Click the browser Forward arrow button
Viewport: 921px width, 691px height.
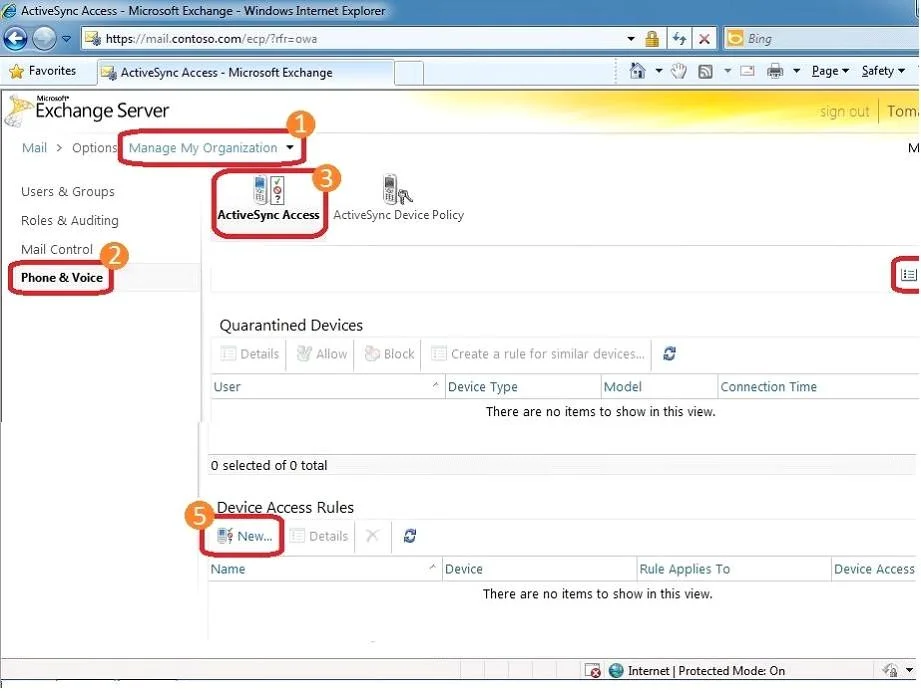tap(44, 39)
